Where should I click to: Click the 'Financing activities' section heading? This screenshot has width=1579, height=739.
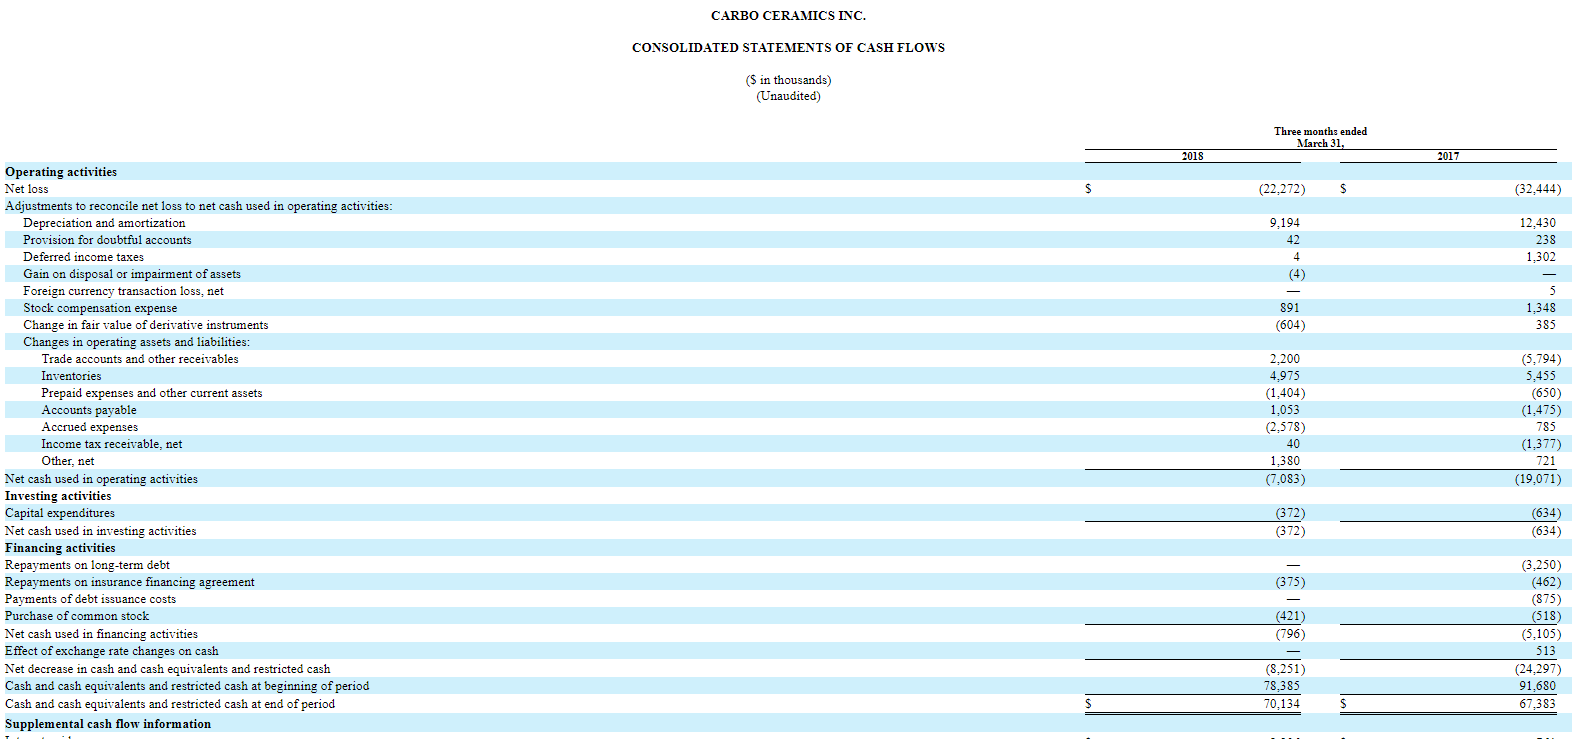pos(60,548)
